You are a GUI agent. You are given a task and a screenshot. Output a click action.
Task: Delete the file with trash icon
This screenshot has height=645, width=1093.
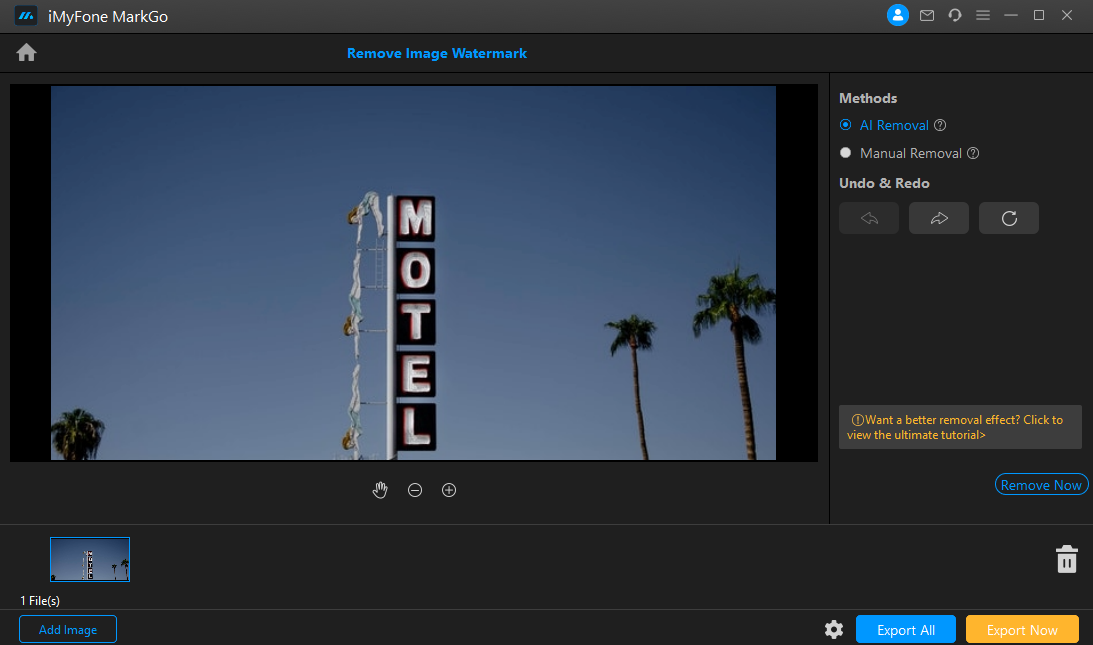(1067, 559)
